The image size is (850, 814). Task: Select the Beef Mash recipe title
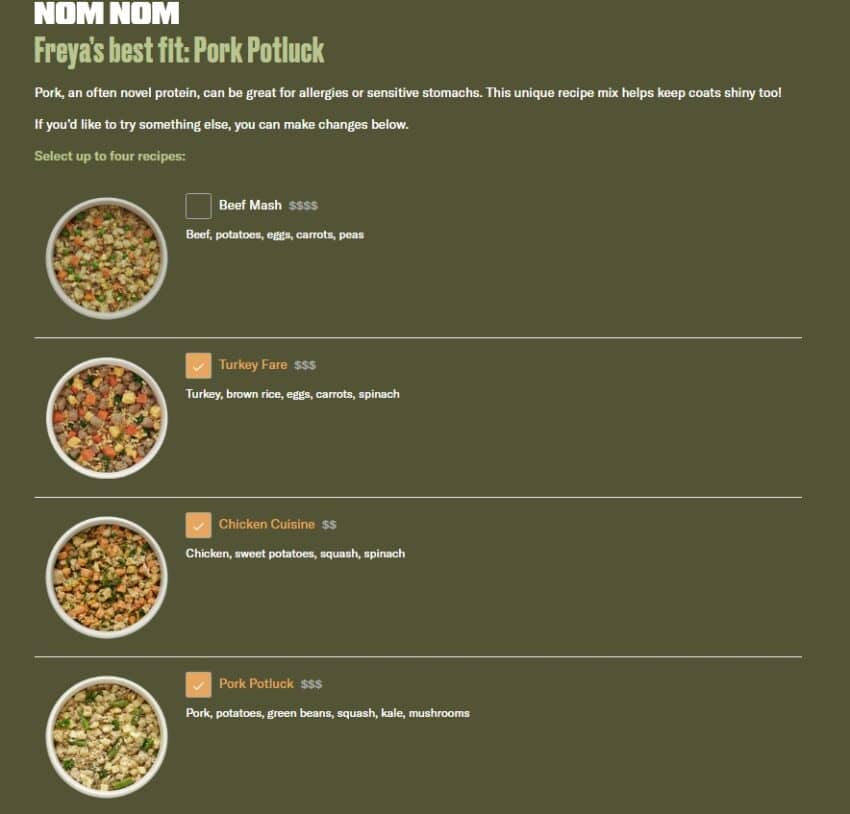click(x=250, y=205)
